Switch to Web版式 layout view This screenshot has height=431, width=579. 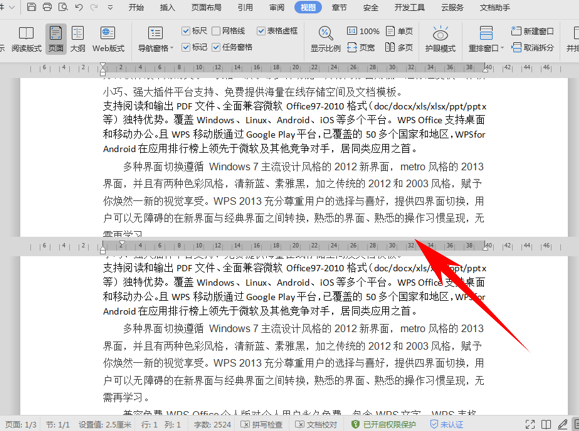coord(108,39)
